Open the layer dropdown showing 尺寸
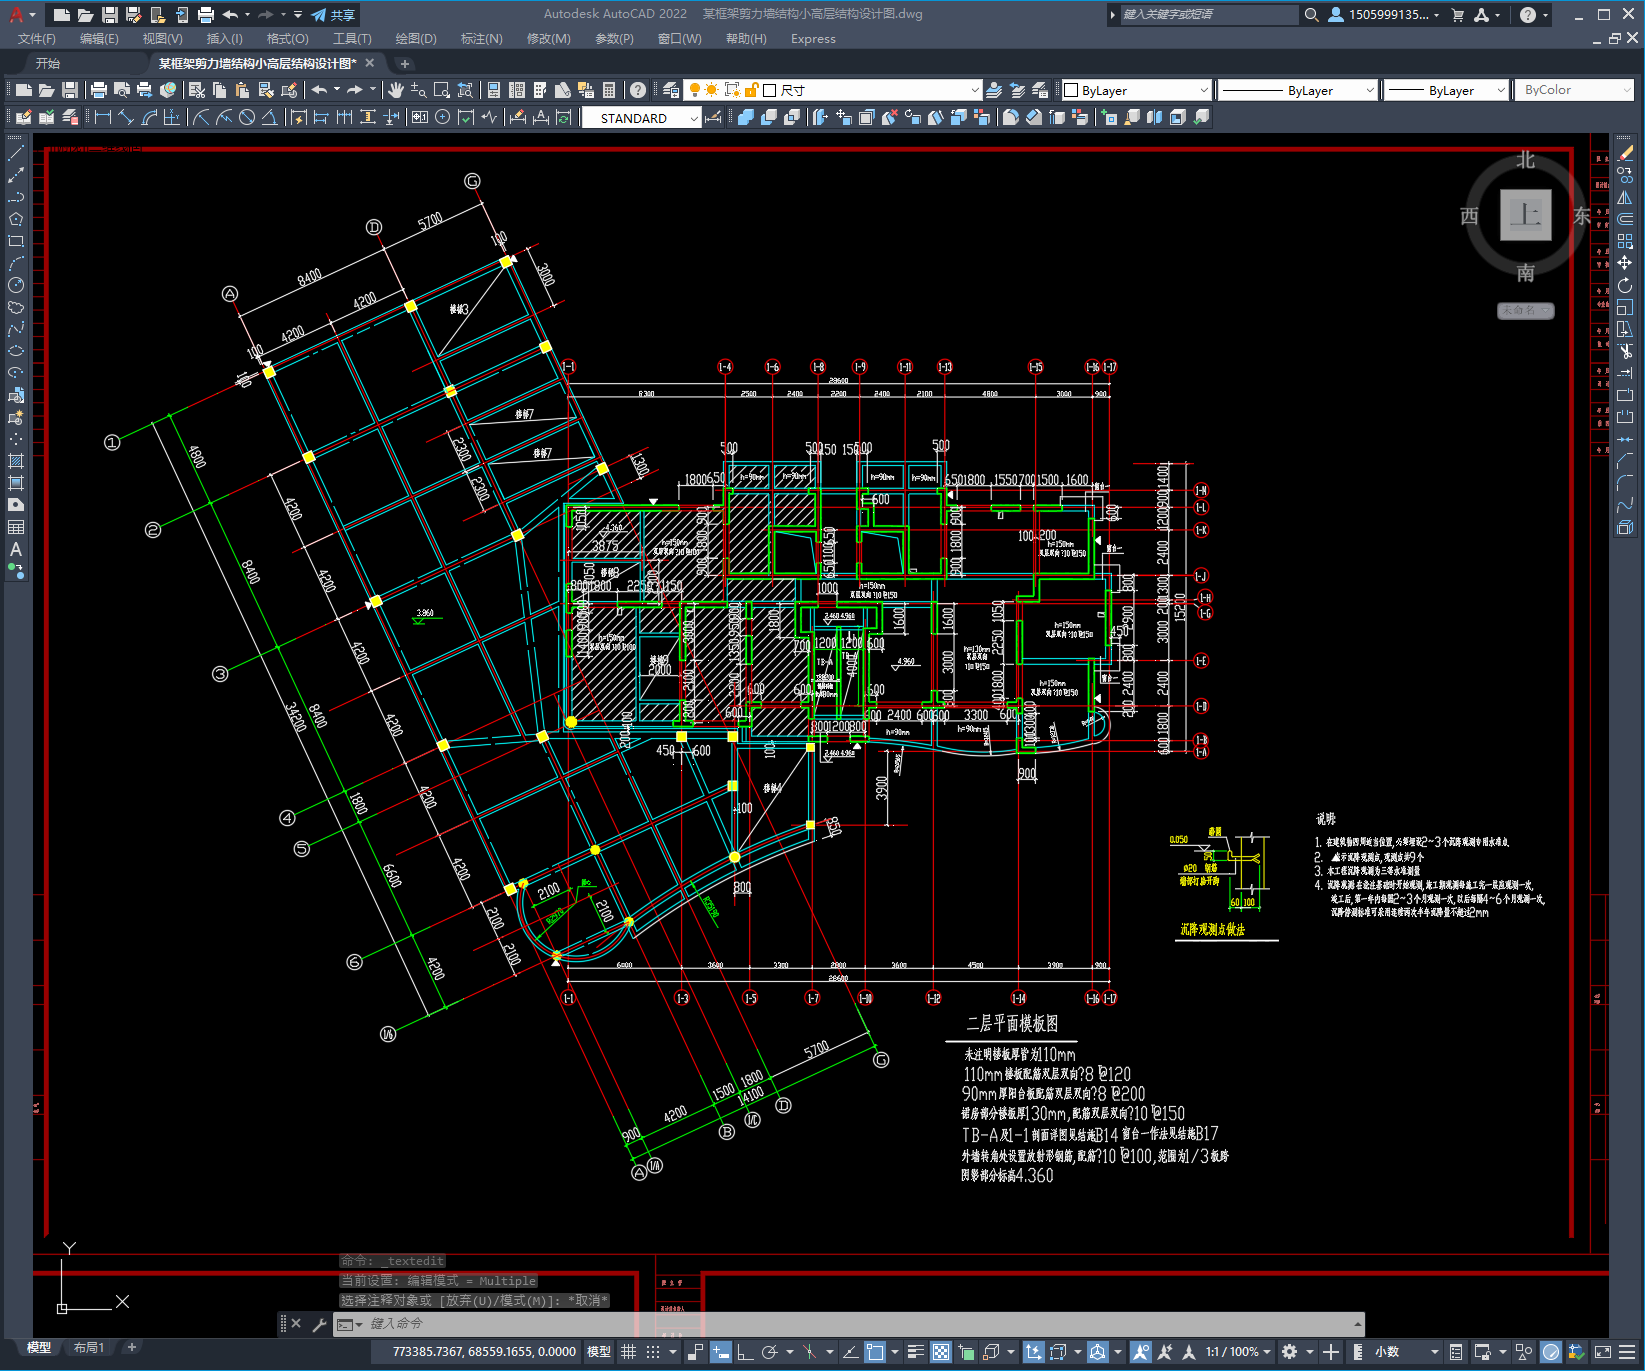The image size is (1645, 1371). coord(833,90)
